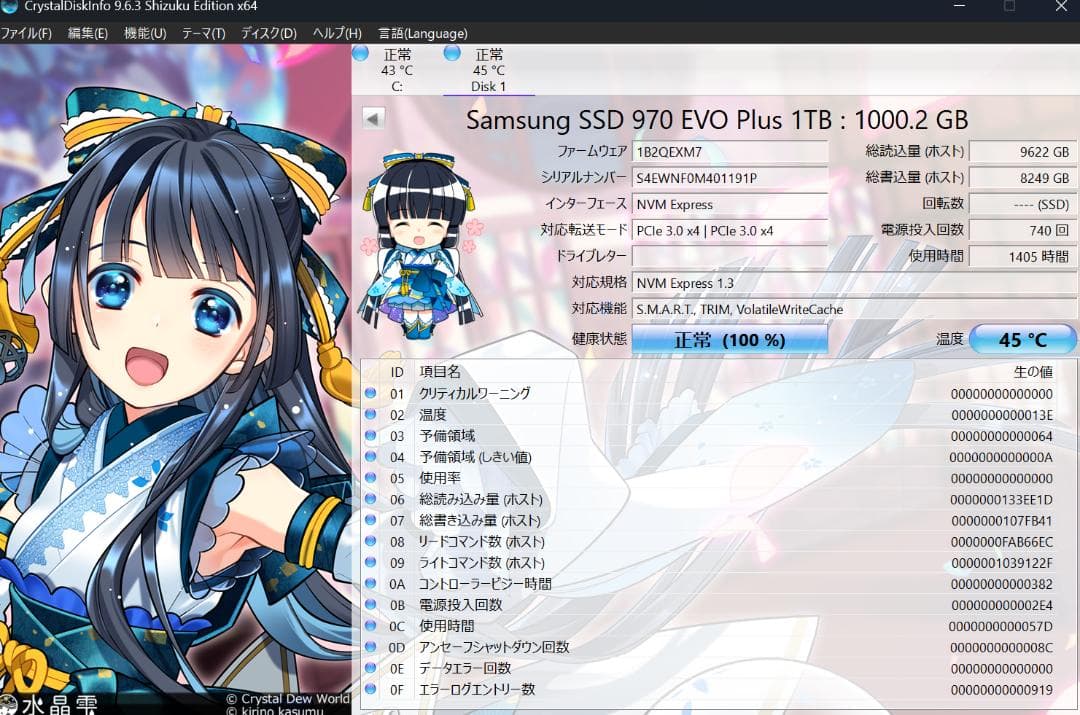Click the status dot beside データエラー回数
This screenshot has width=1080, height=715.
(x=372, y=668)
